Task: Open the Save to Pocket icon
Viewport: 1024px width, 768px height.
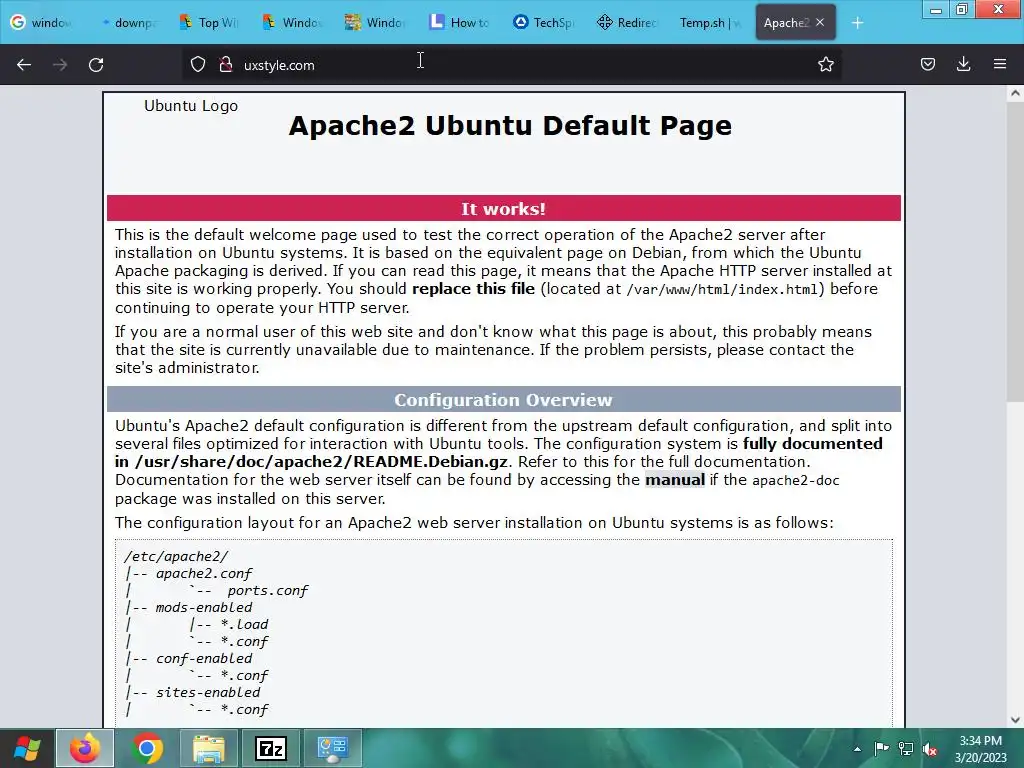Action: 928,64
